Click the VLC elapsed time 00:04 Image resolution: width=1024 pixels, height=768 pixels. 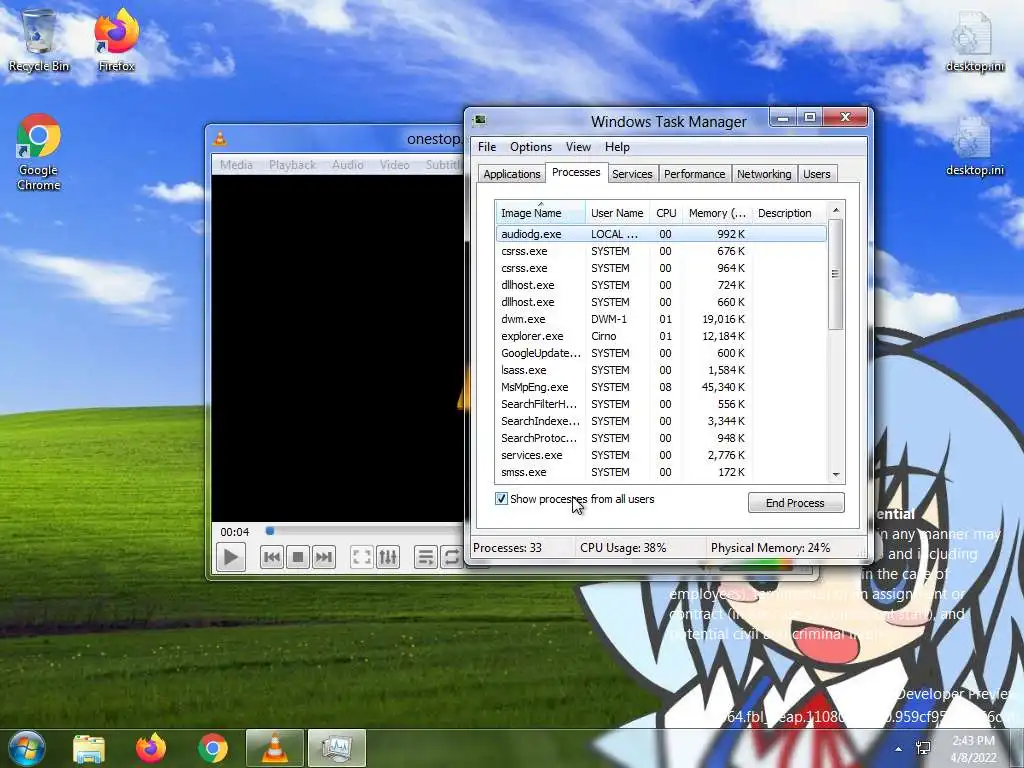pos(234,532)
